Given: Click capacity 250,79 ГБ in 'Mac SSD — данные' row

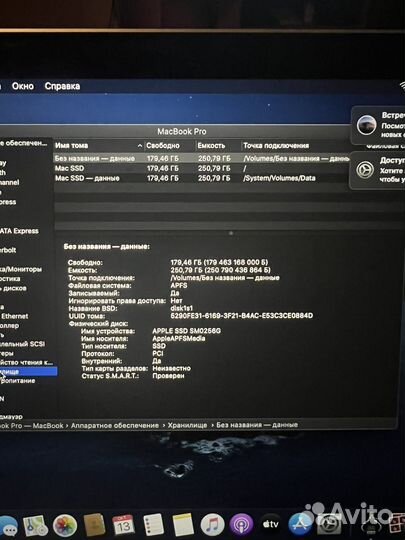Looking at the screenshot, I should coord(214,178).
